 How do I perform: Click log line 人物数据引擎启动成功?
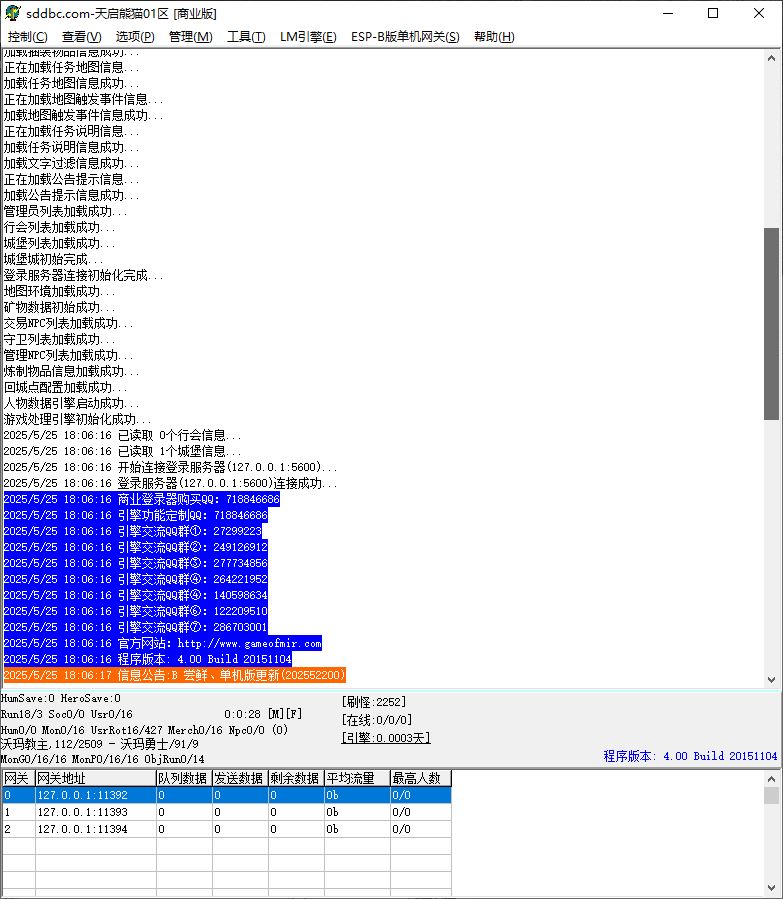tap(72, 403)
